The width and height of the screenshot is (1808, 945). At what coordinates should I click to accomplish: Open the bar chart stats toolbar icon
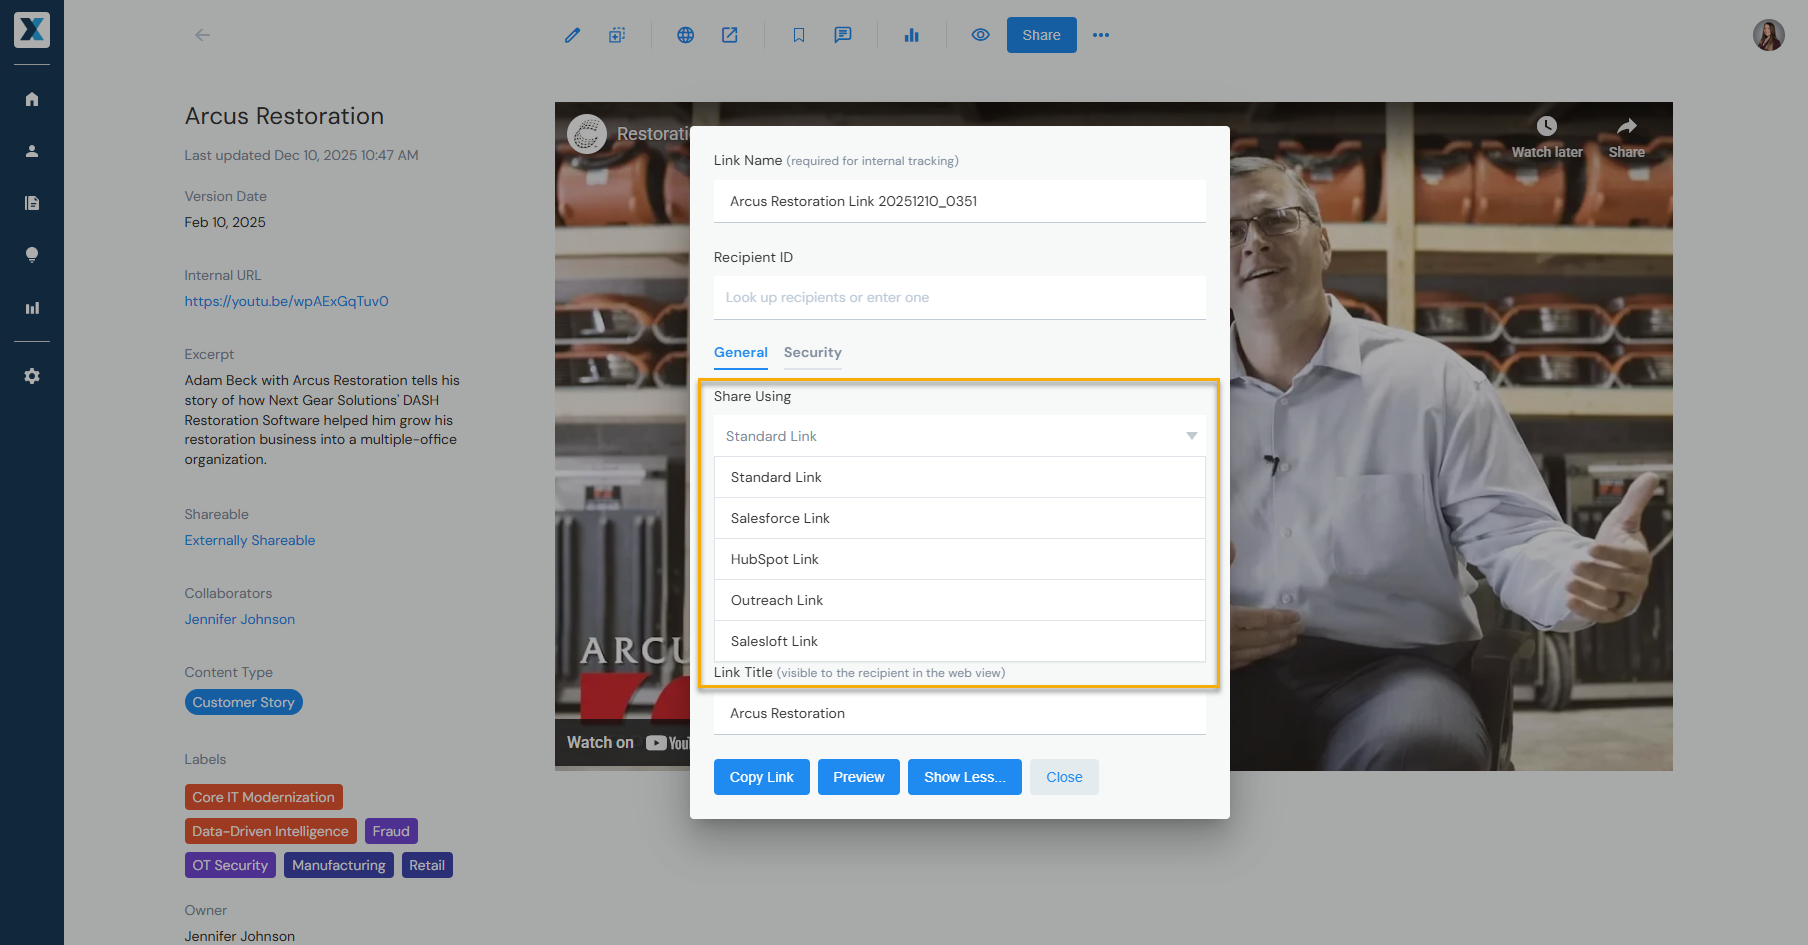tap(911, 35)
